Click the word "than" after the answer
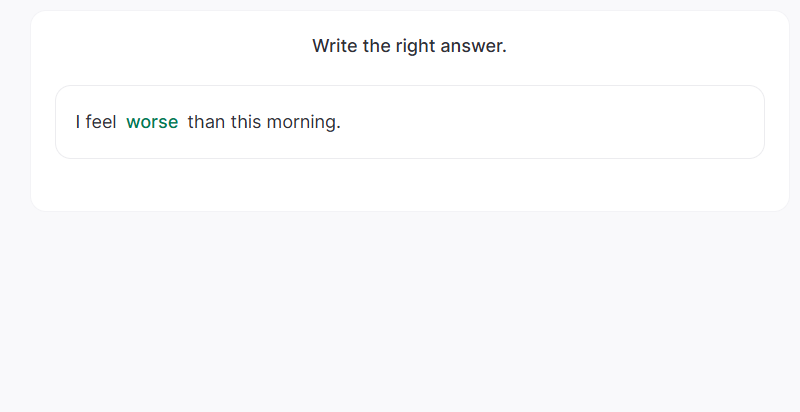 click(206, 122)
